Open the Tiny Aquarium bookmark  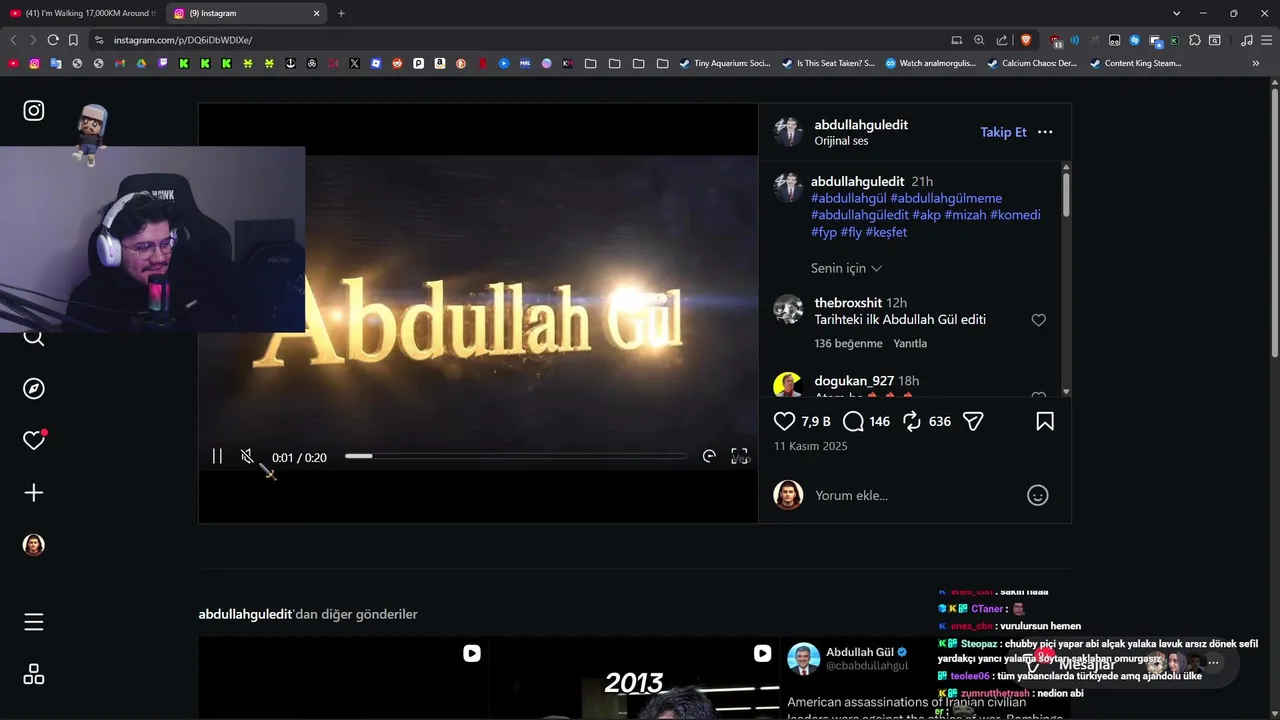pyautogui.click(x=724, y=63)
